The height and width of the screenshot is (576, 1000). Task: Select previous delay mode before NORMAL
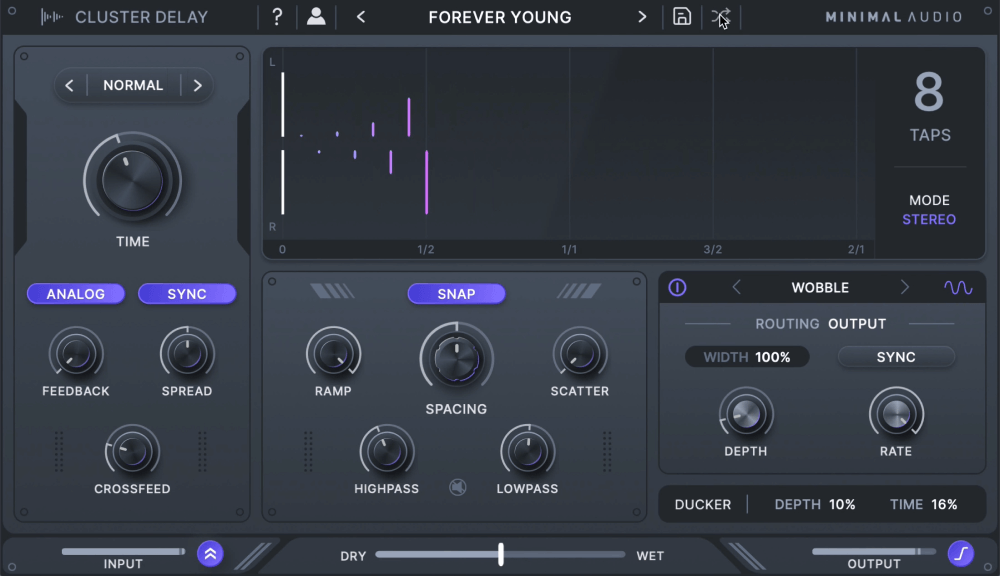[x=70, y=85]
